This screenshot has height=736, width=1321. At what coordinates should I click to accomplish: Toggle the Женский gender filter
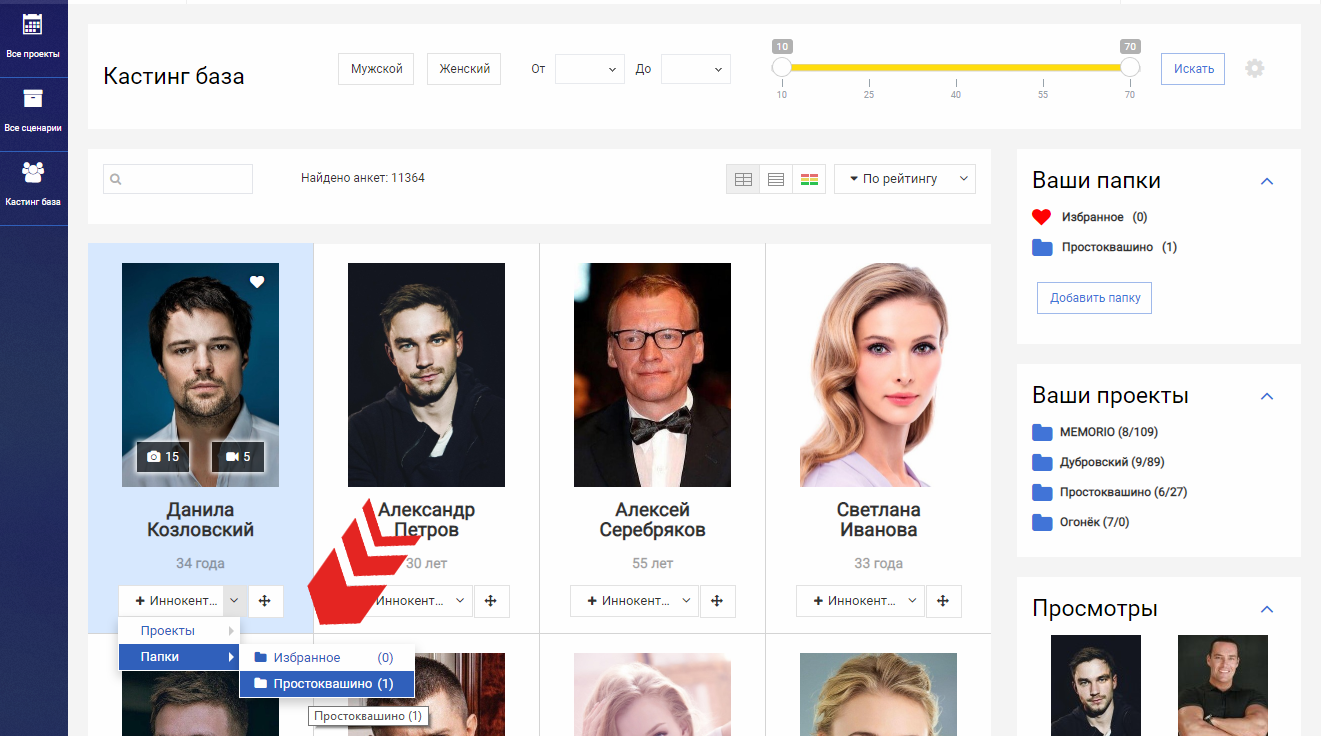pos(464,69)
